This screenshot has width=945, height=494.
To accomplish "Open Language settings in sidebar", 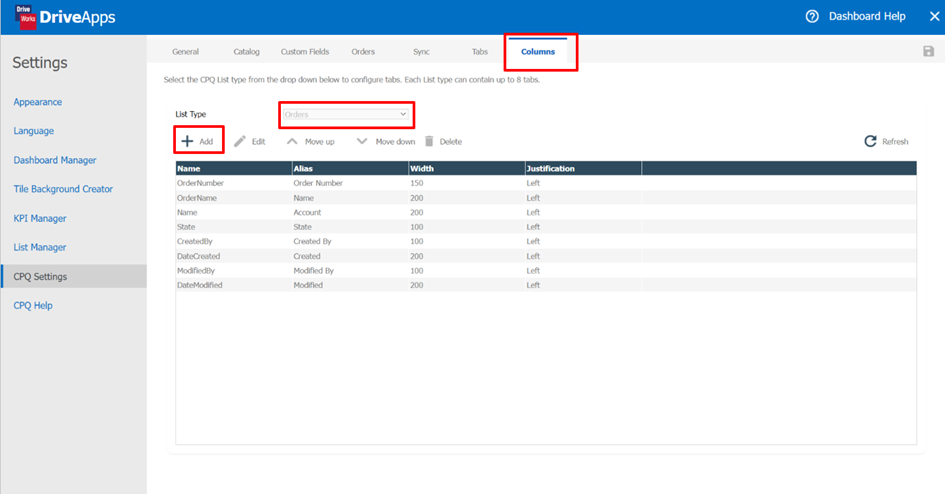I will (x=34, y=131).
